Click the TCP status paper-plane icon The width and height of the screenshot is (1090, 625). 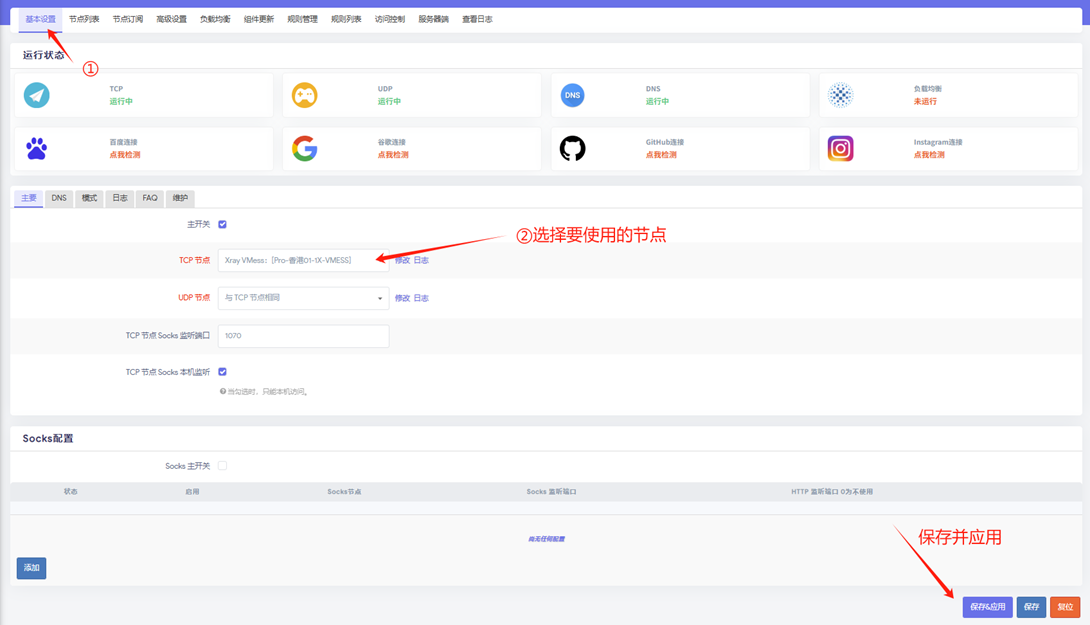click(37, 95)
